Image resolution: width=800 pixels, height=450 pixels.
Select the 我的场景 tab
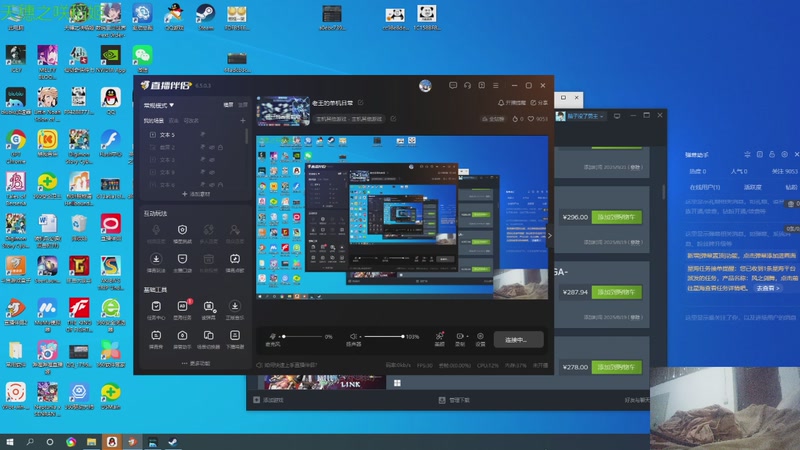coord(154,121)
